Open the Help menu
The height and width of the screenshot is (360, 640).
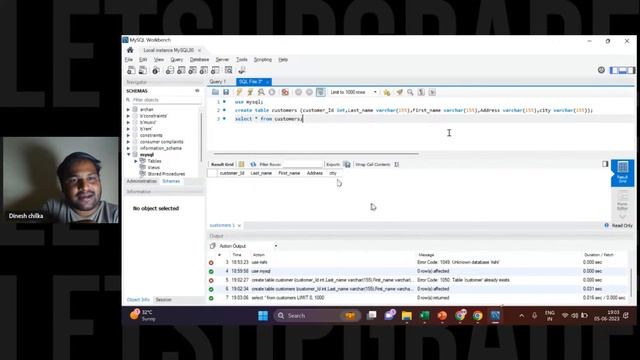(283, 60)
